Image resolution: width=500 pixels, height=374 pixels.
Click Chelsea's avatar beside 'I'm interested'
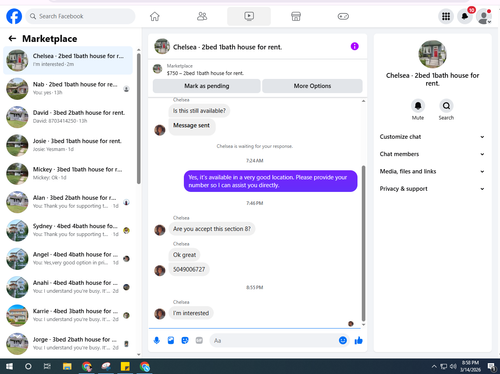160,314
